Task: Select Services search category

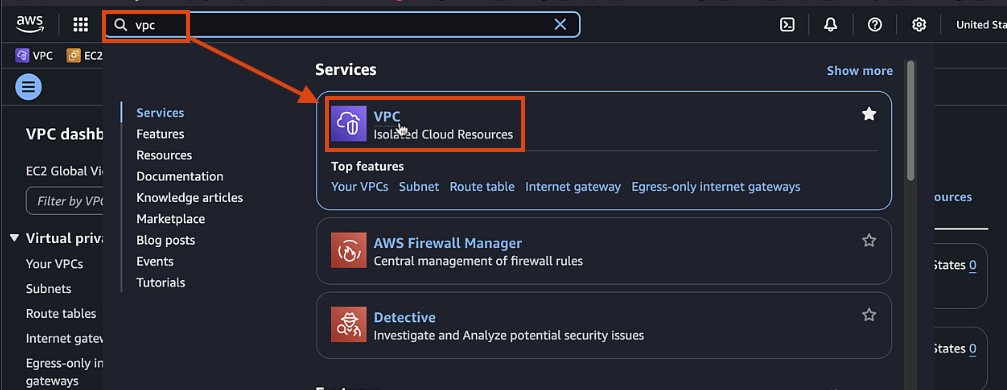Action: (x=160, y=112)
